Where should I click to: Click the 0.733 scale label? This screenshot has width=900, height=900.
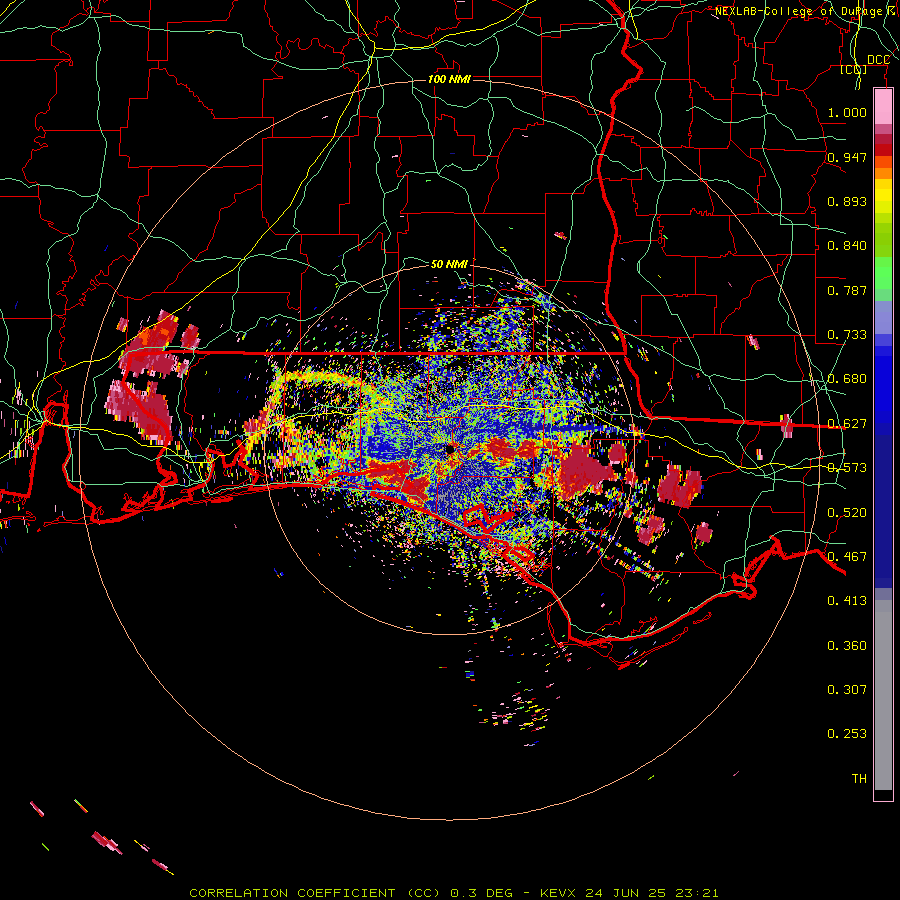(847, 335)
